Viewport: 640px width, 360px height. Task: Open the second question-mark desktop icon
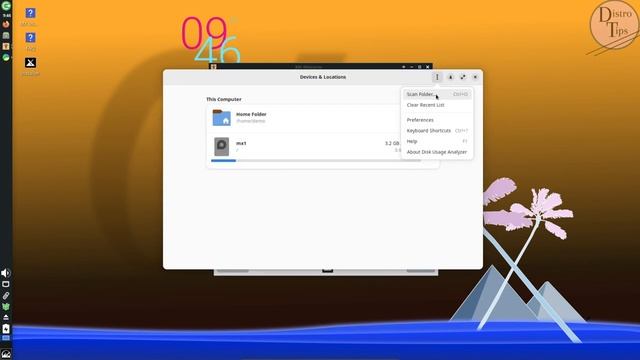point(30,38)
